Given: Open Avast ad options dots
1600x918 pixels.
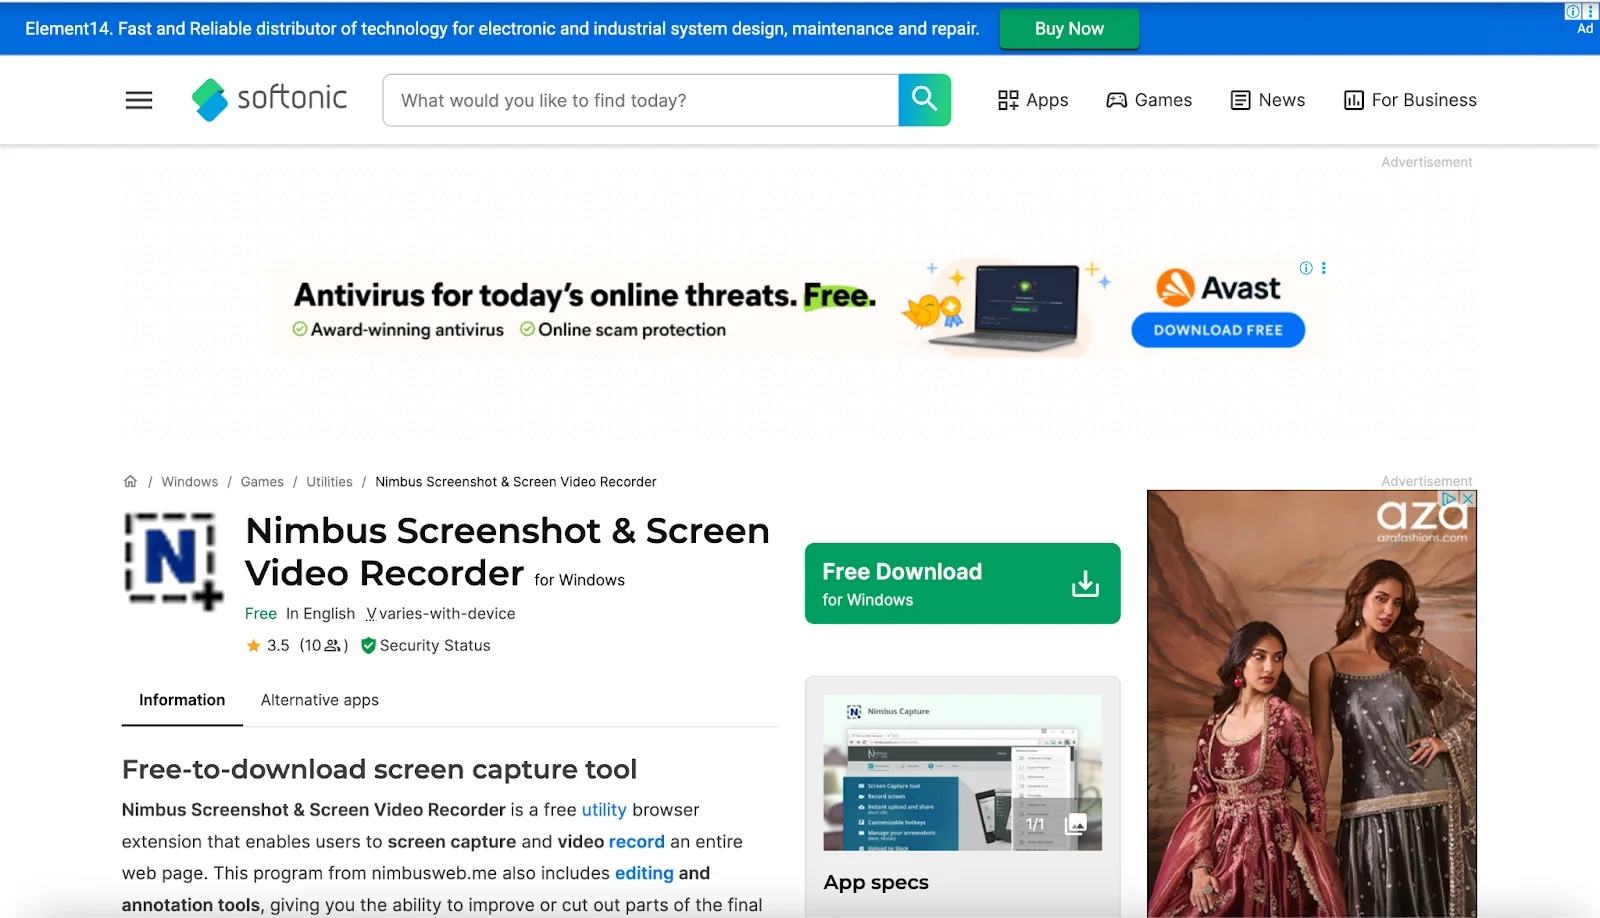Looking at the screenshot, I should 1324,268.
